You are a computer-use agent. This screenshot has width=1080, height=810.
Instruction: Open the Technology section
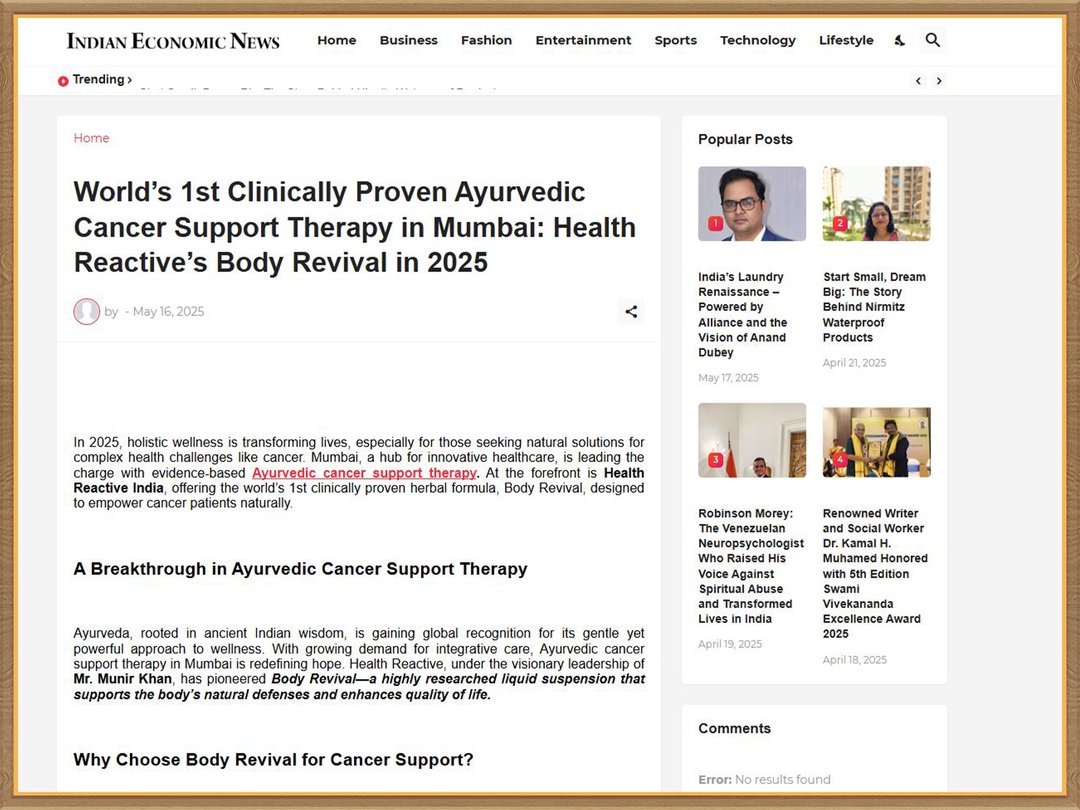pyautogui.click(x=758, y=40)
